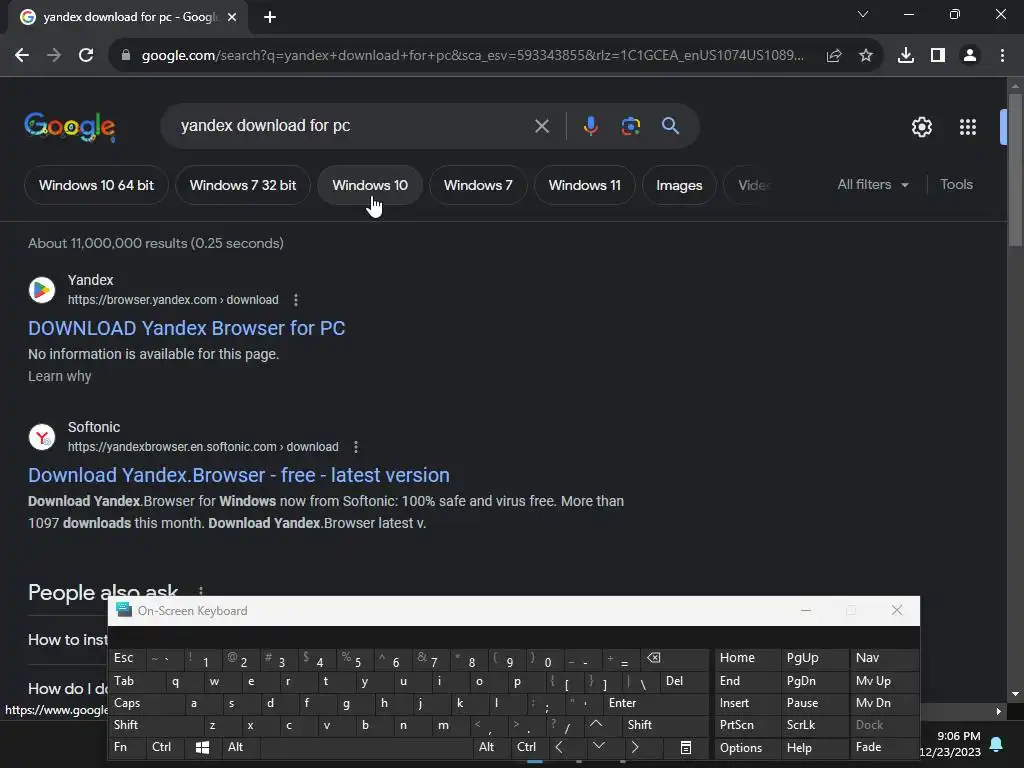Select the Windows 7 filter chip
1024x768 pixels.
[478, 185]
